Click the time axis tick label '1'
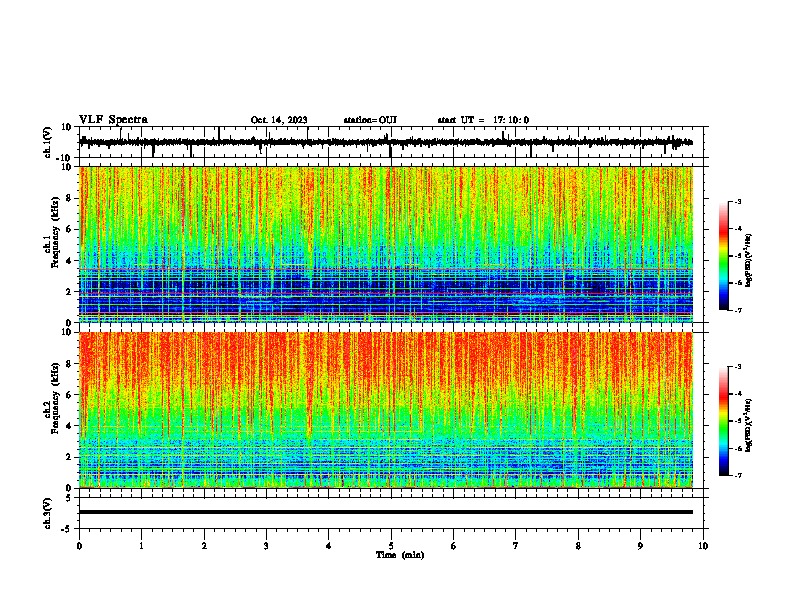This screenshot has height=612, width=792. pyautogui.click(x=141, y=546)
